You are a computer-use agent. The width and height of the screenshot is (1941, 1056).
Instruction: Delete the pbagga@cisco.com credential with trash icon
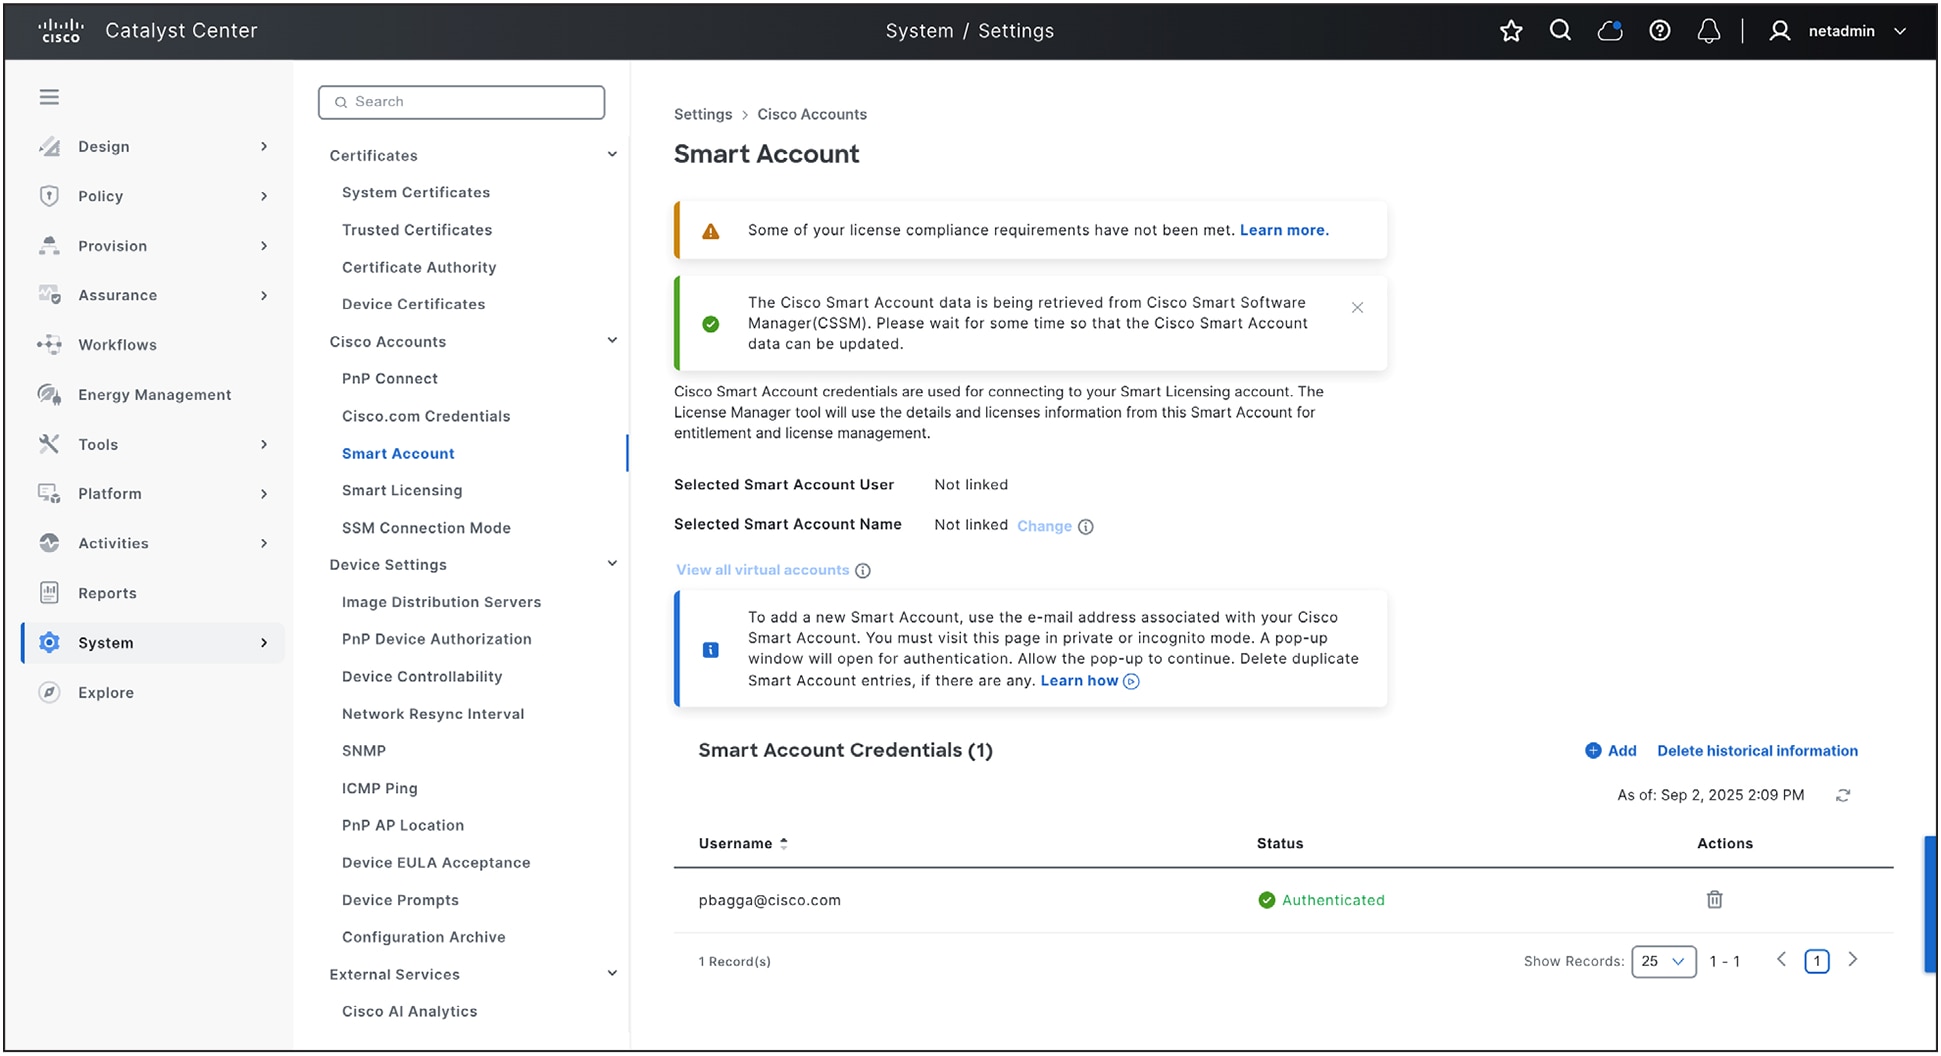tap(1714, 899)
